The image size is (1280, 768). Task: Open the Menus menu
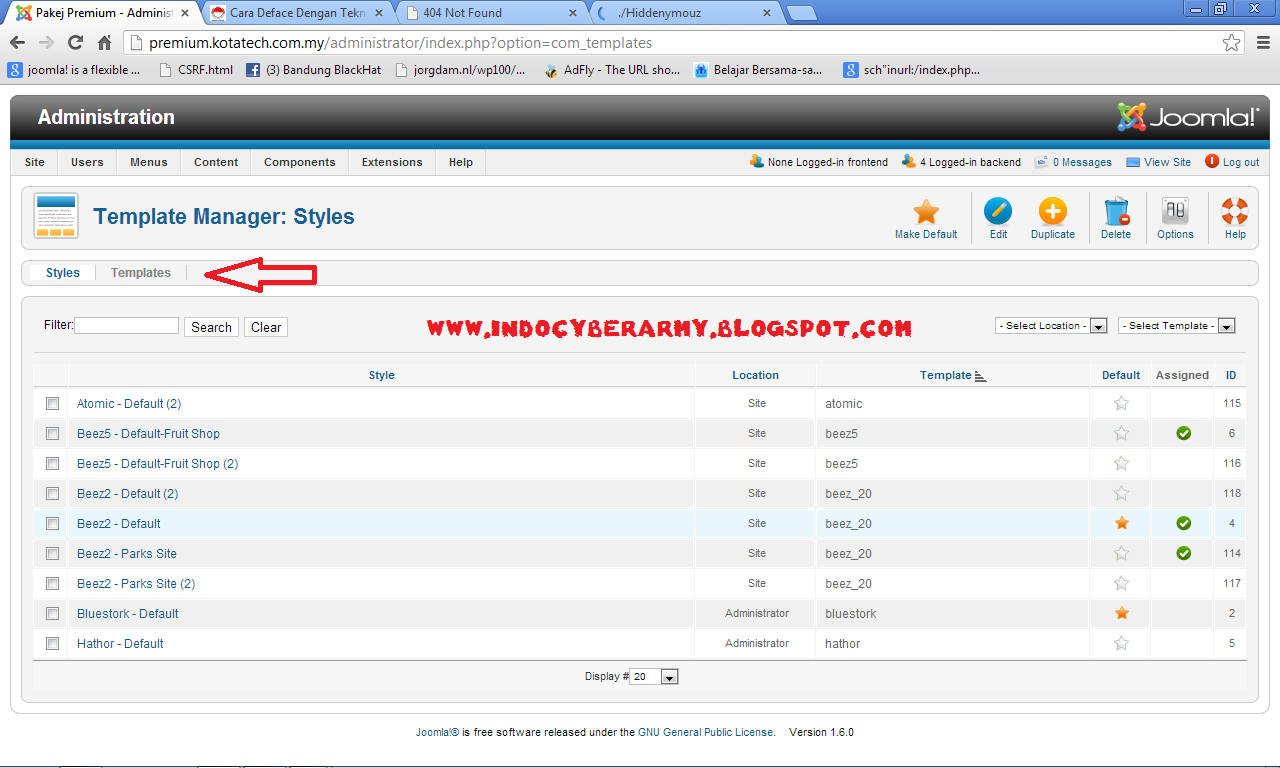point(149,162)
